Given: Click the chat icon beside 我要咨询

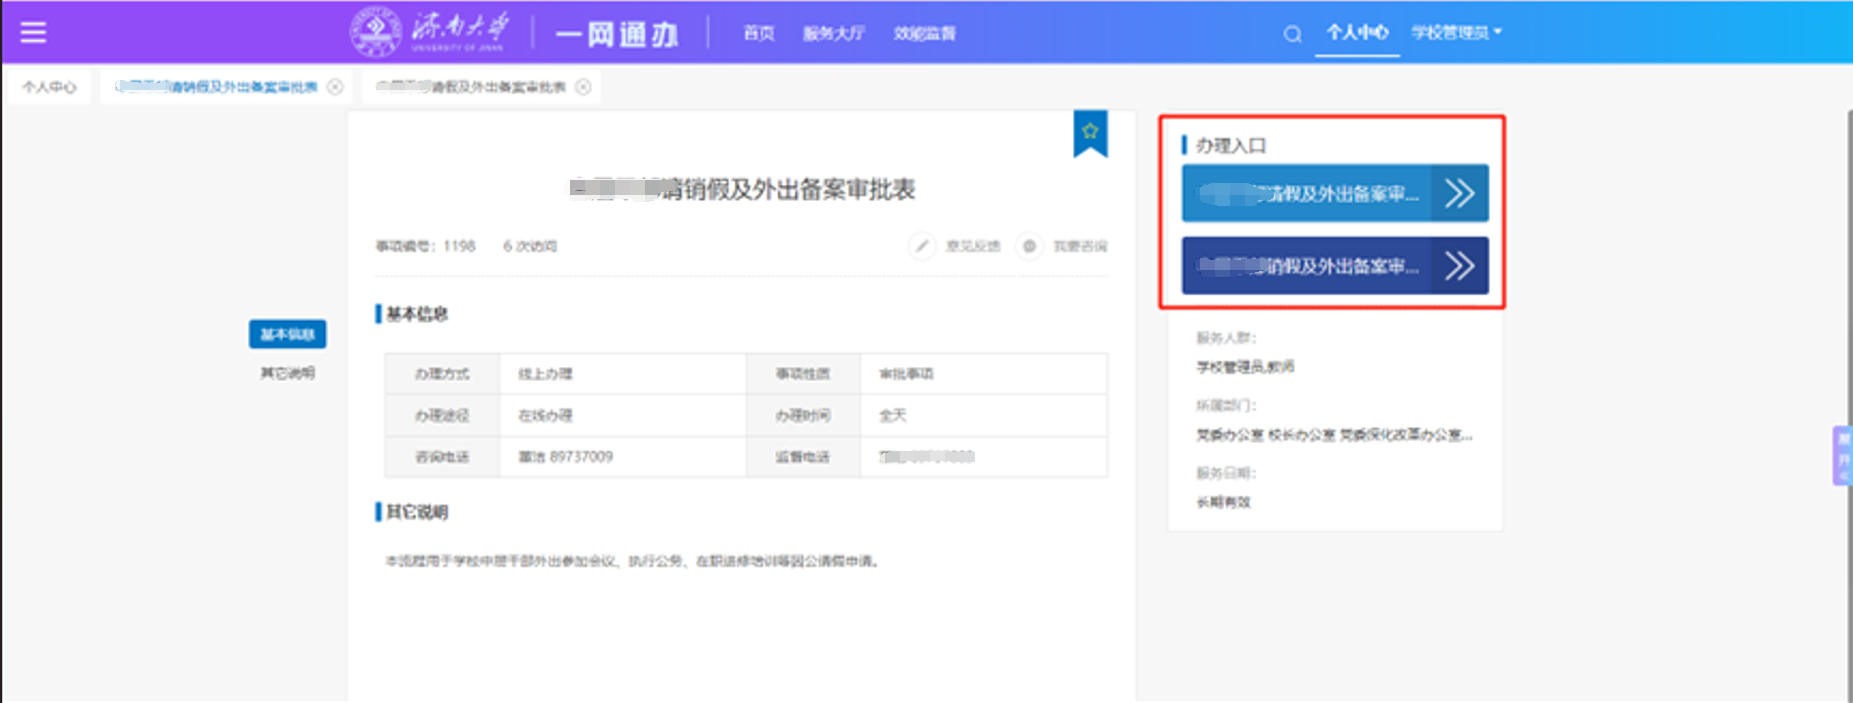Looking at the screenshot, I should [x=1029, y=246].
